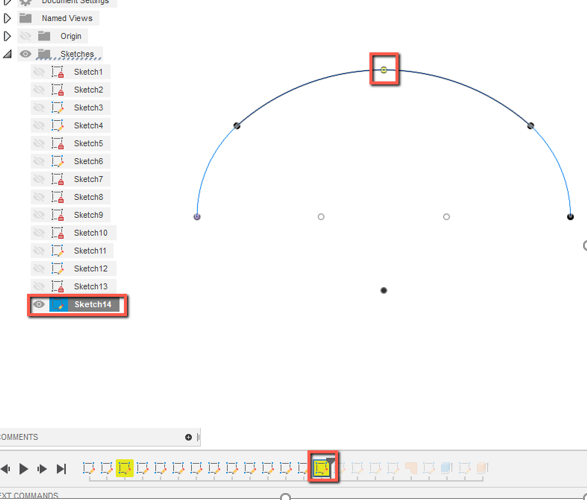Select the right hollow circle point
This screenshot has width=587, height=500.
[x=446, y=217]
